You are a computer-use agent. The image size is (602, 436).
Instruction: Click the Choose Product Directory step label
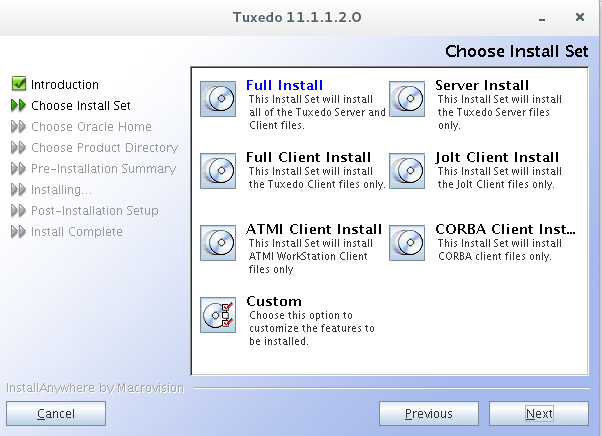click(x=104, y=148)
